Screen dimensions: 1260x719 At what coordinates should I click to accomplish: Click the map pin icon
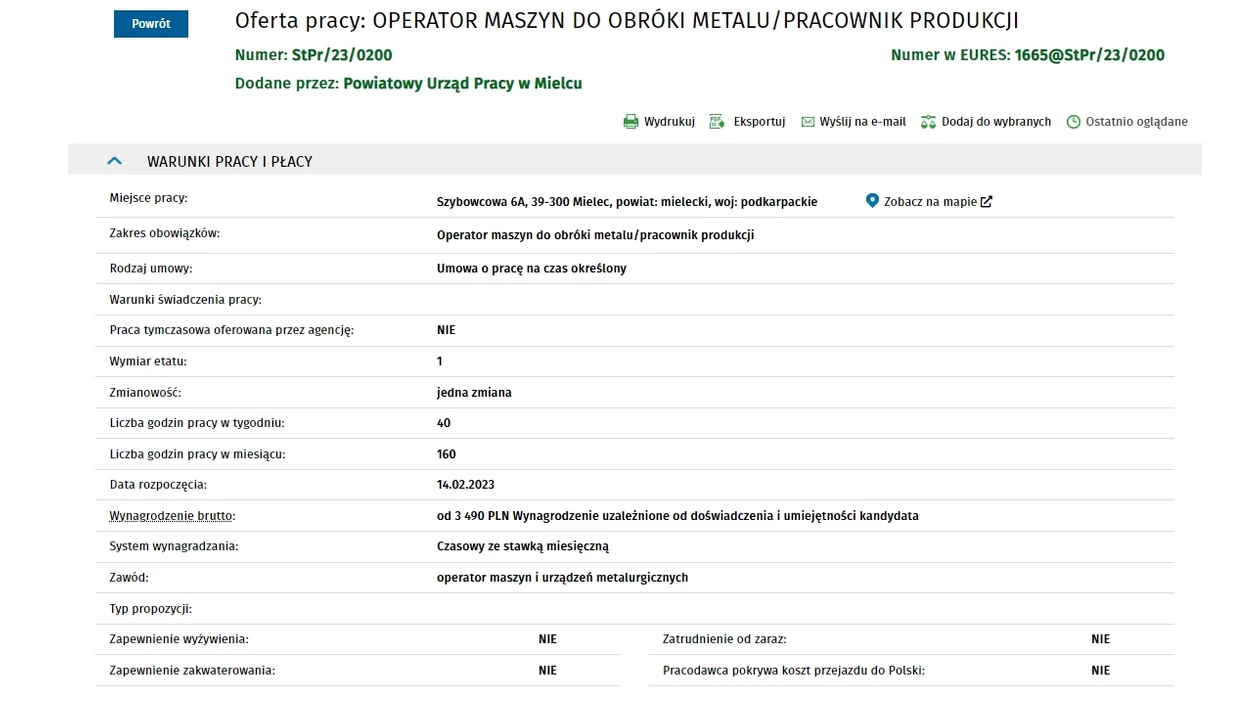pos(872,201)
